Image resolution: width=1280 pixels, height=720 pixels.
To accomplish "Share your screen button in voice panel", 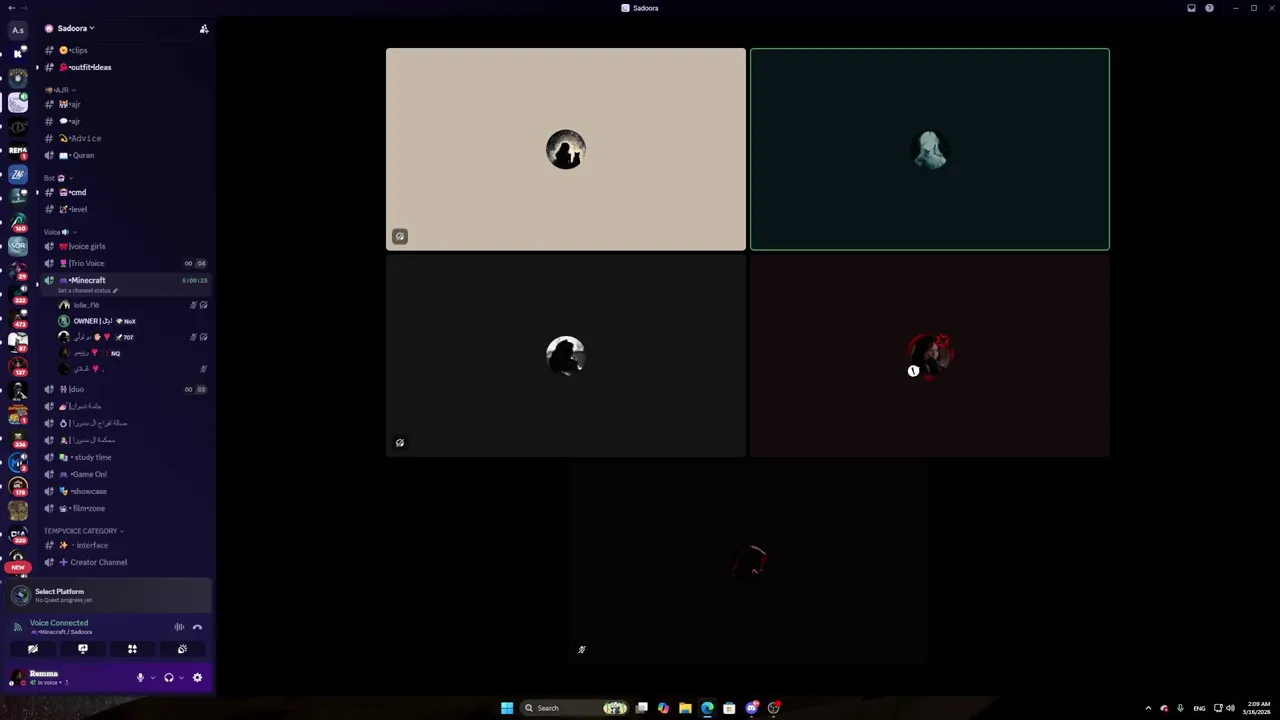I will [x=83, y=649].
